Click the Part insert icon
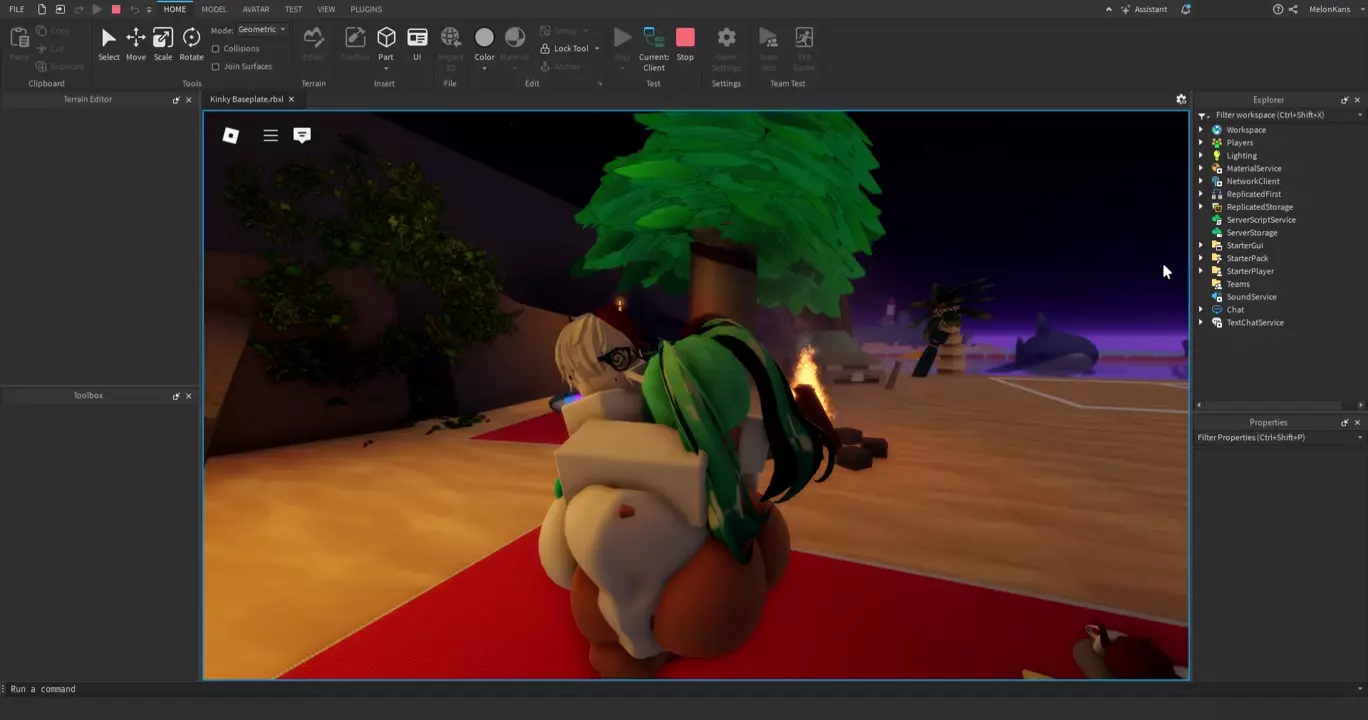The image size is (1368, 720). tap(386, 38)
